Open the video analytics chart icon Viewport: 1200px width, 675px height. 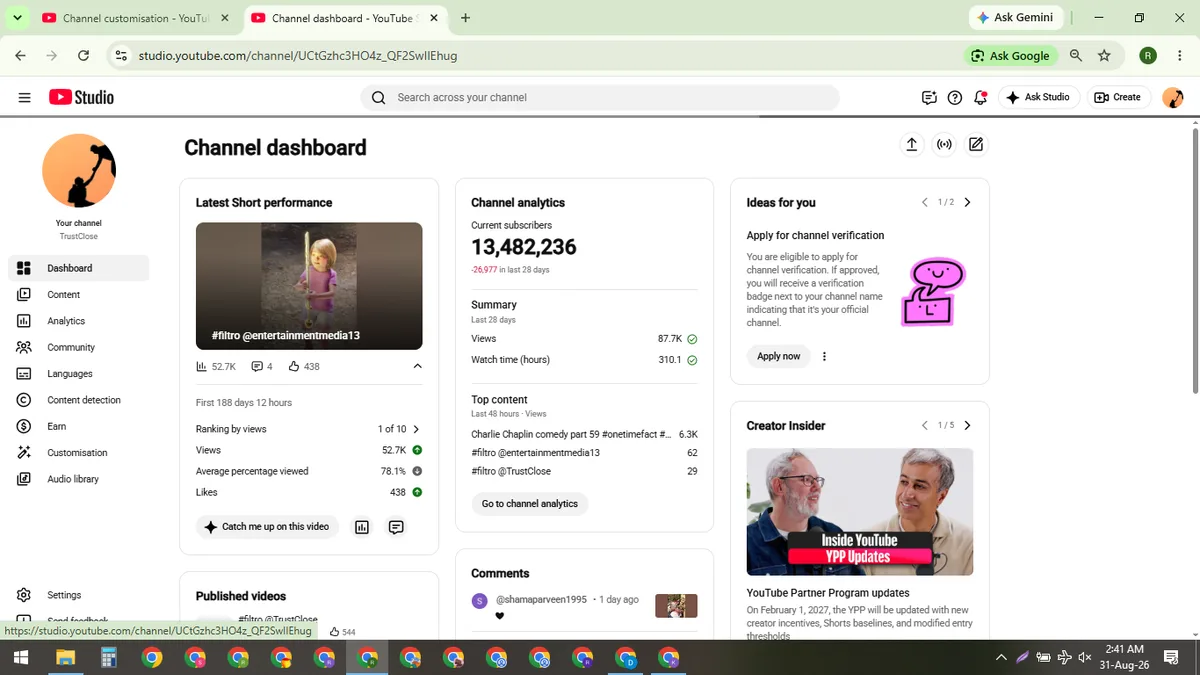pos(362,527)
